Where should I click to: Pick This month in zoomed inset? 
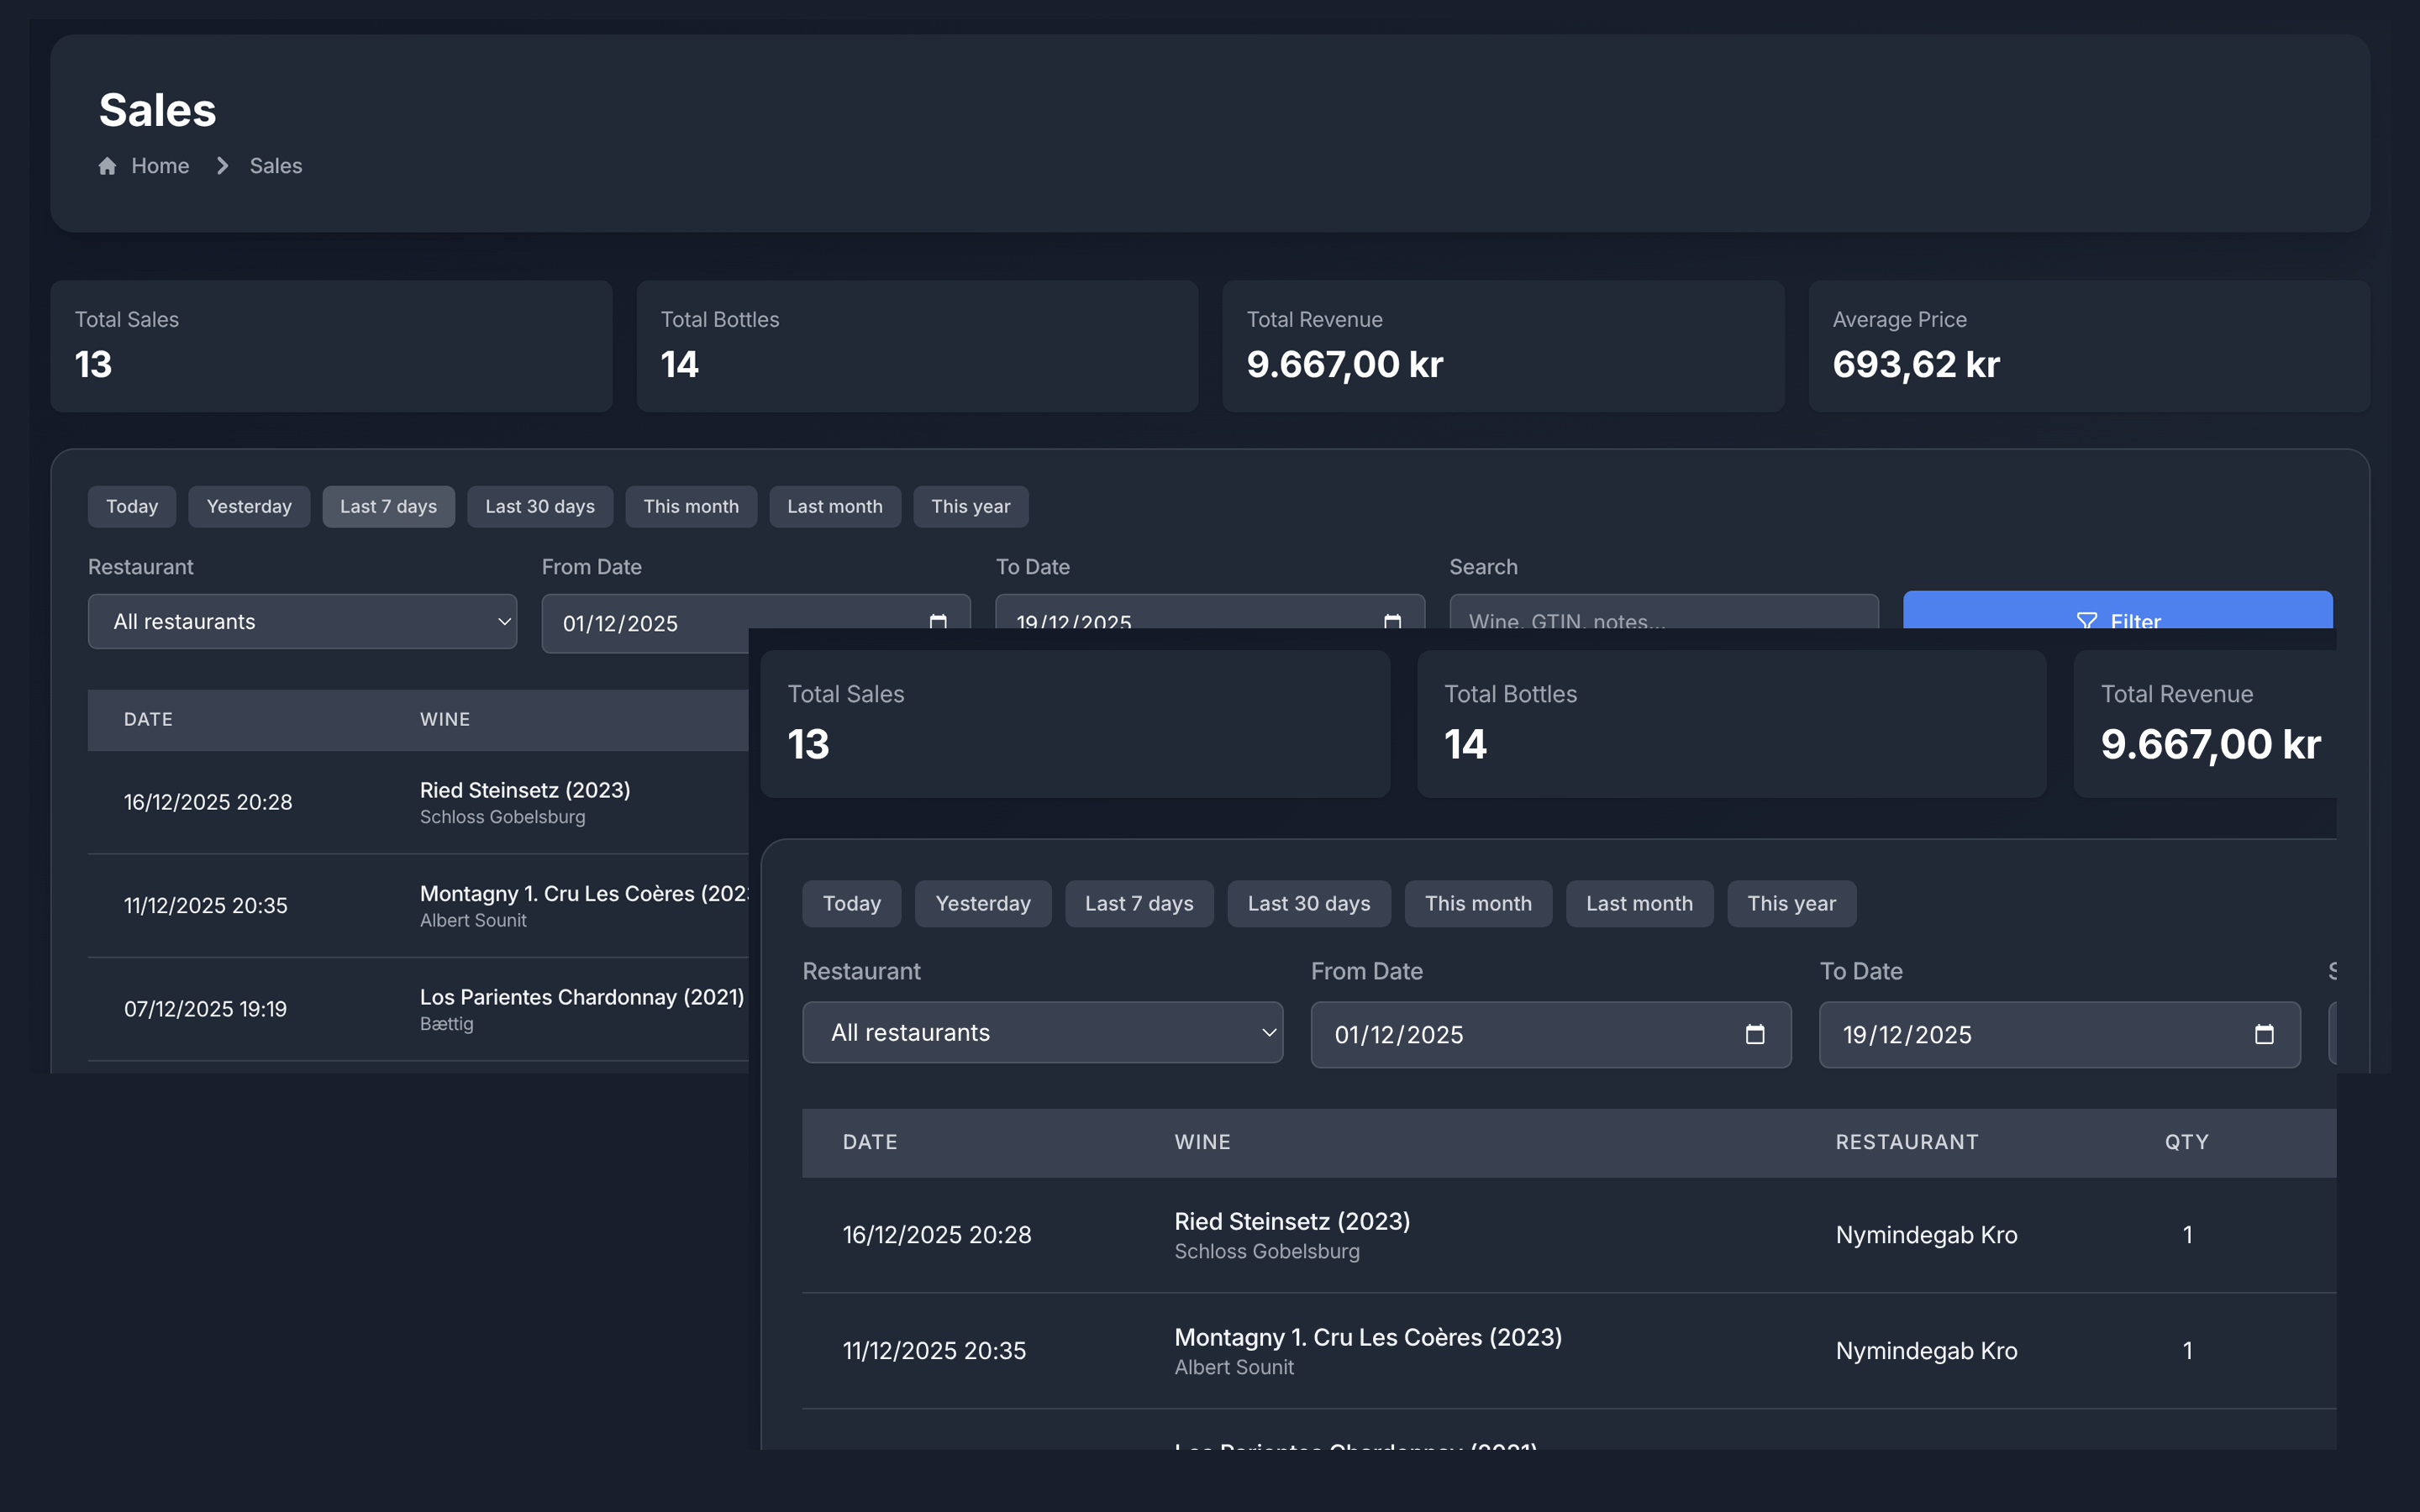pyautogui.click(x=1478, y=903)
